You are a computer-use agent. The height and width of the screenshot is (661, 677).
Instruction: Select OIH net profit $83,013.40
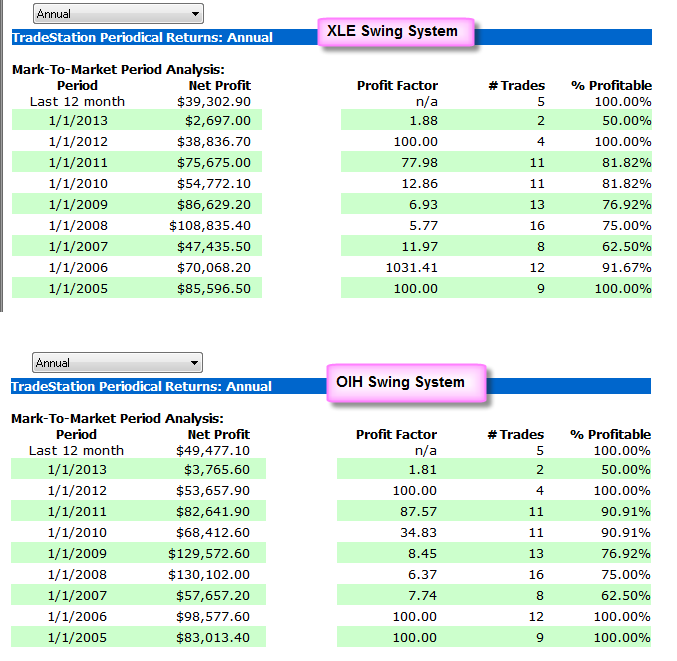coord(213,638)
